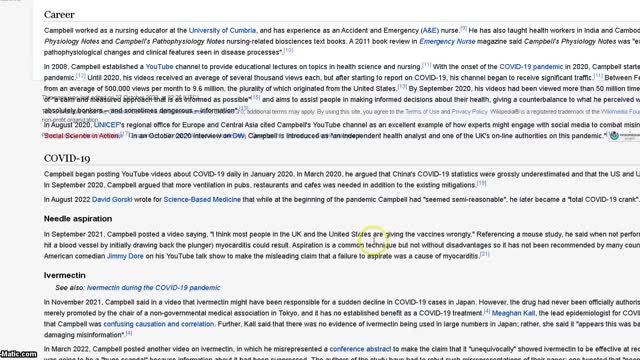
Task: Click footnote [15] after 'informed as possible'
Action: pyautogui.click(x=256, y=98)
